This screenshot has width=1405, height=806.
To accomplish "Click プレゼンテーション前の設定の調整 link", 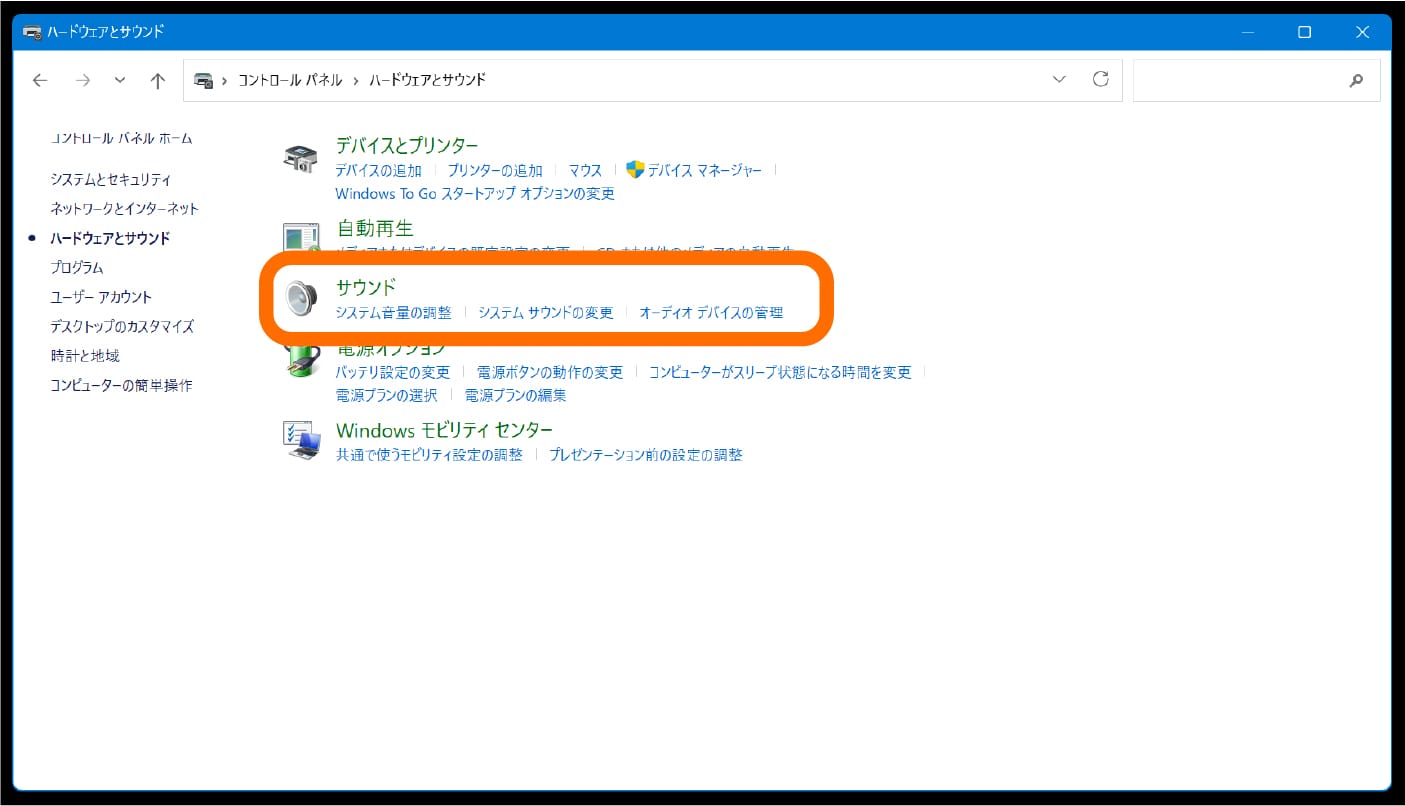I will click(645, 455).
